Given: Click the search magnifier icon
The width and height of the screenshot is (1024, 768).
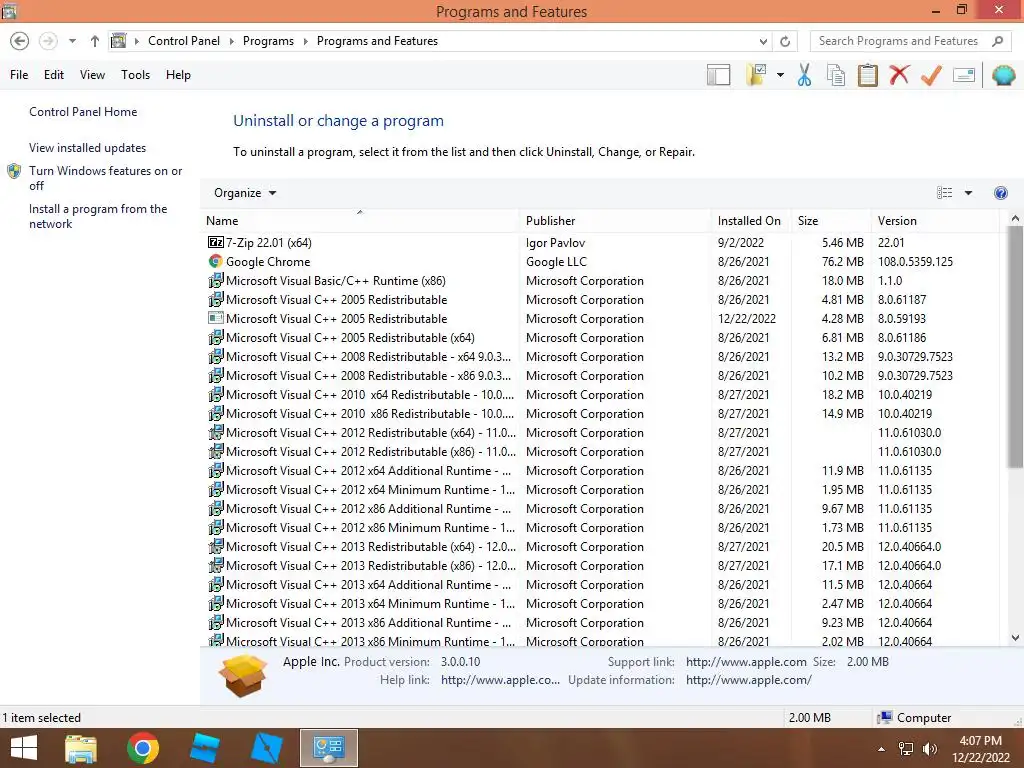Looking at the screenshot, I should coord(997,41).
